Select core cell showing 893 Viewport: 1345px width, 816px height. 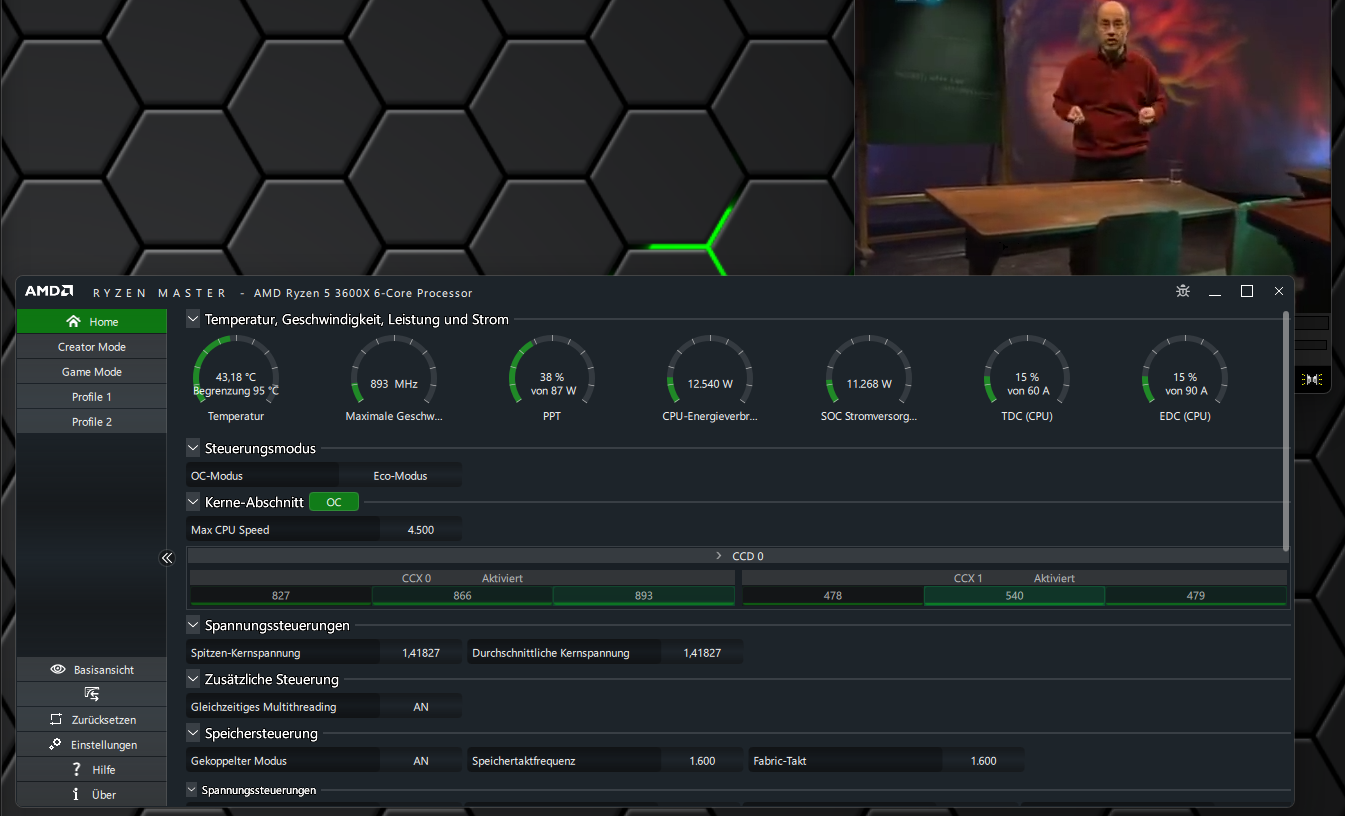point(644,595)
